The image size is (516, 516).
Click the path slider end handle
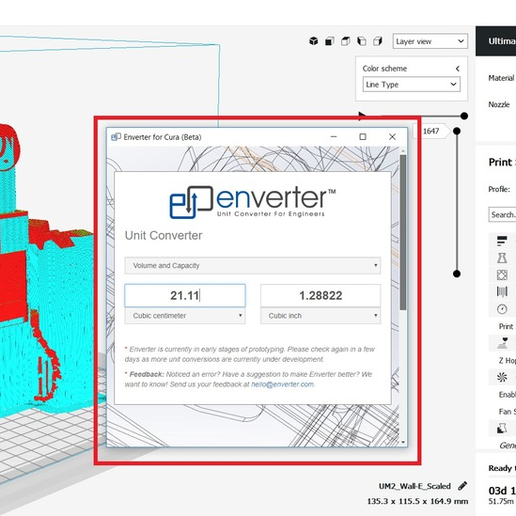[x=464, y=116]
